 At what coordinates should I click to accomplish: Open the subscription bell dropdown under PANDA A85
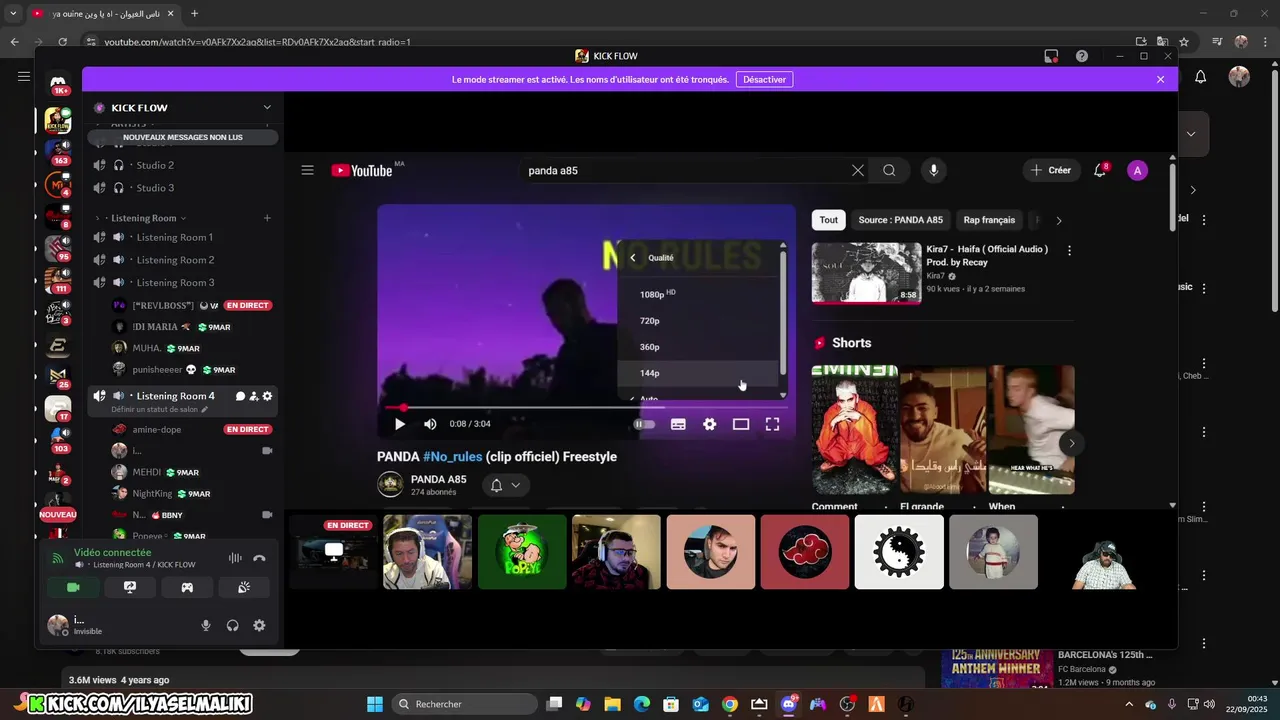point(506,485)
